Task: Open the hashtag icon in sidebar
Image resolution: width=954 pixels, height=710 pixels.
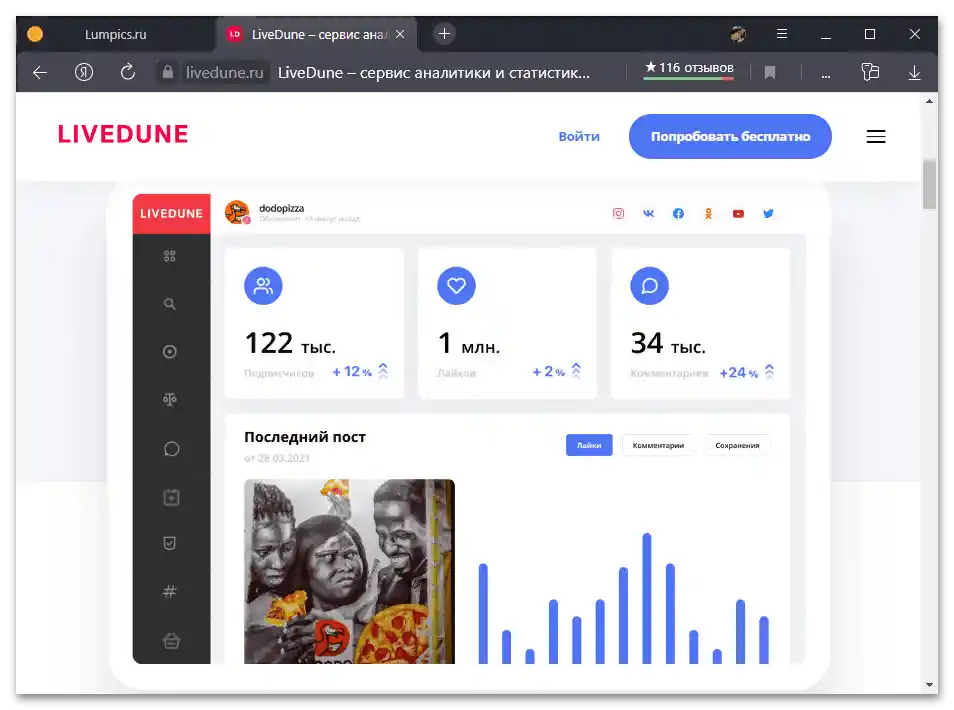Action: click(170, 591)
